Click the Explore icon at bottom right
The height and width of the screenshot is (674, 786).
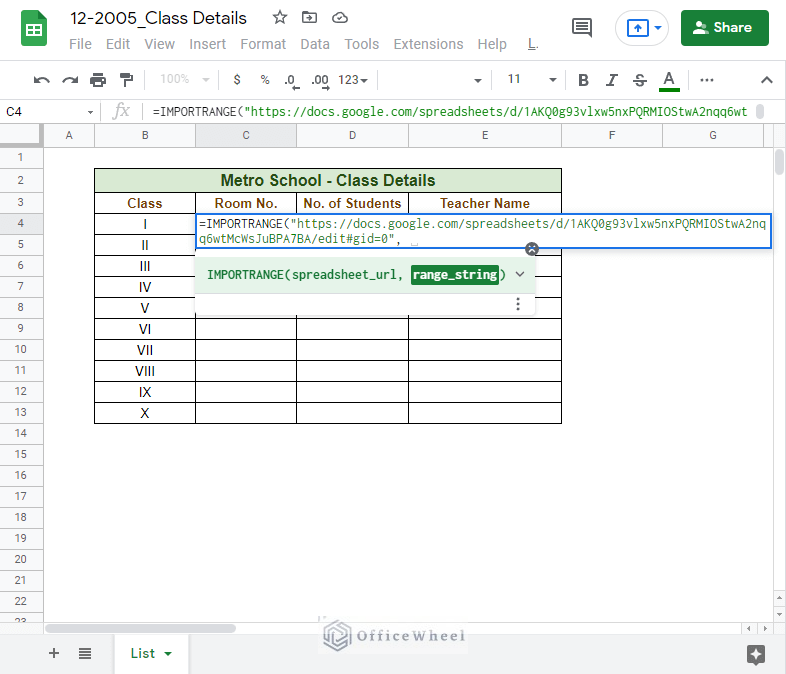(x=756, y=654)
